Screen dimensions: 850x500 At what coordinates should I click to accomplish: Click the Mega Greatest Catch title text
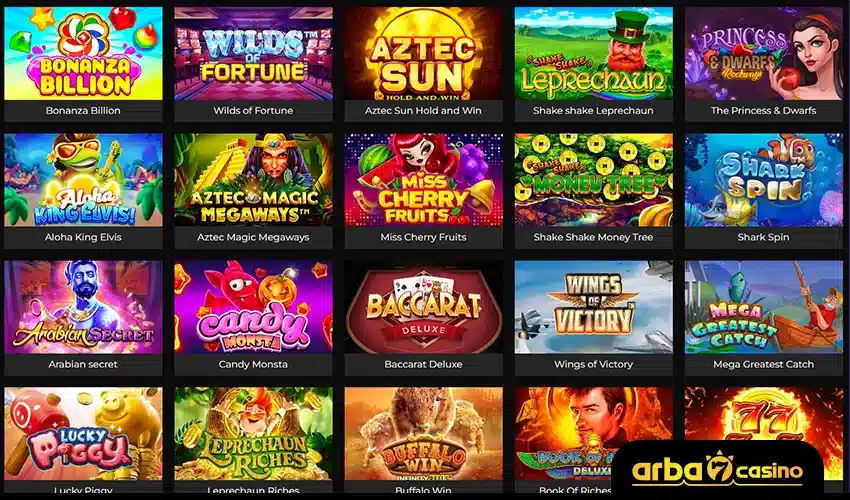coord(763,364)
